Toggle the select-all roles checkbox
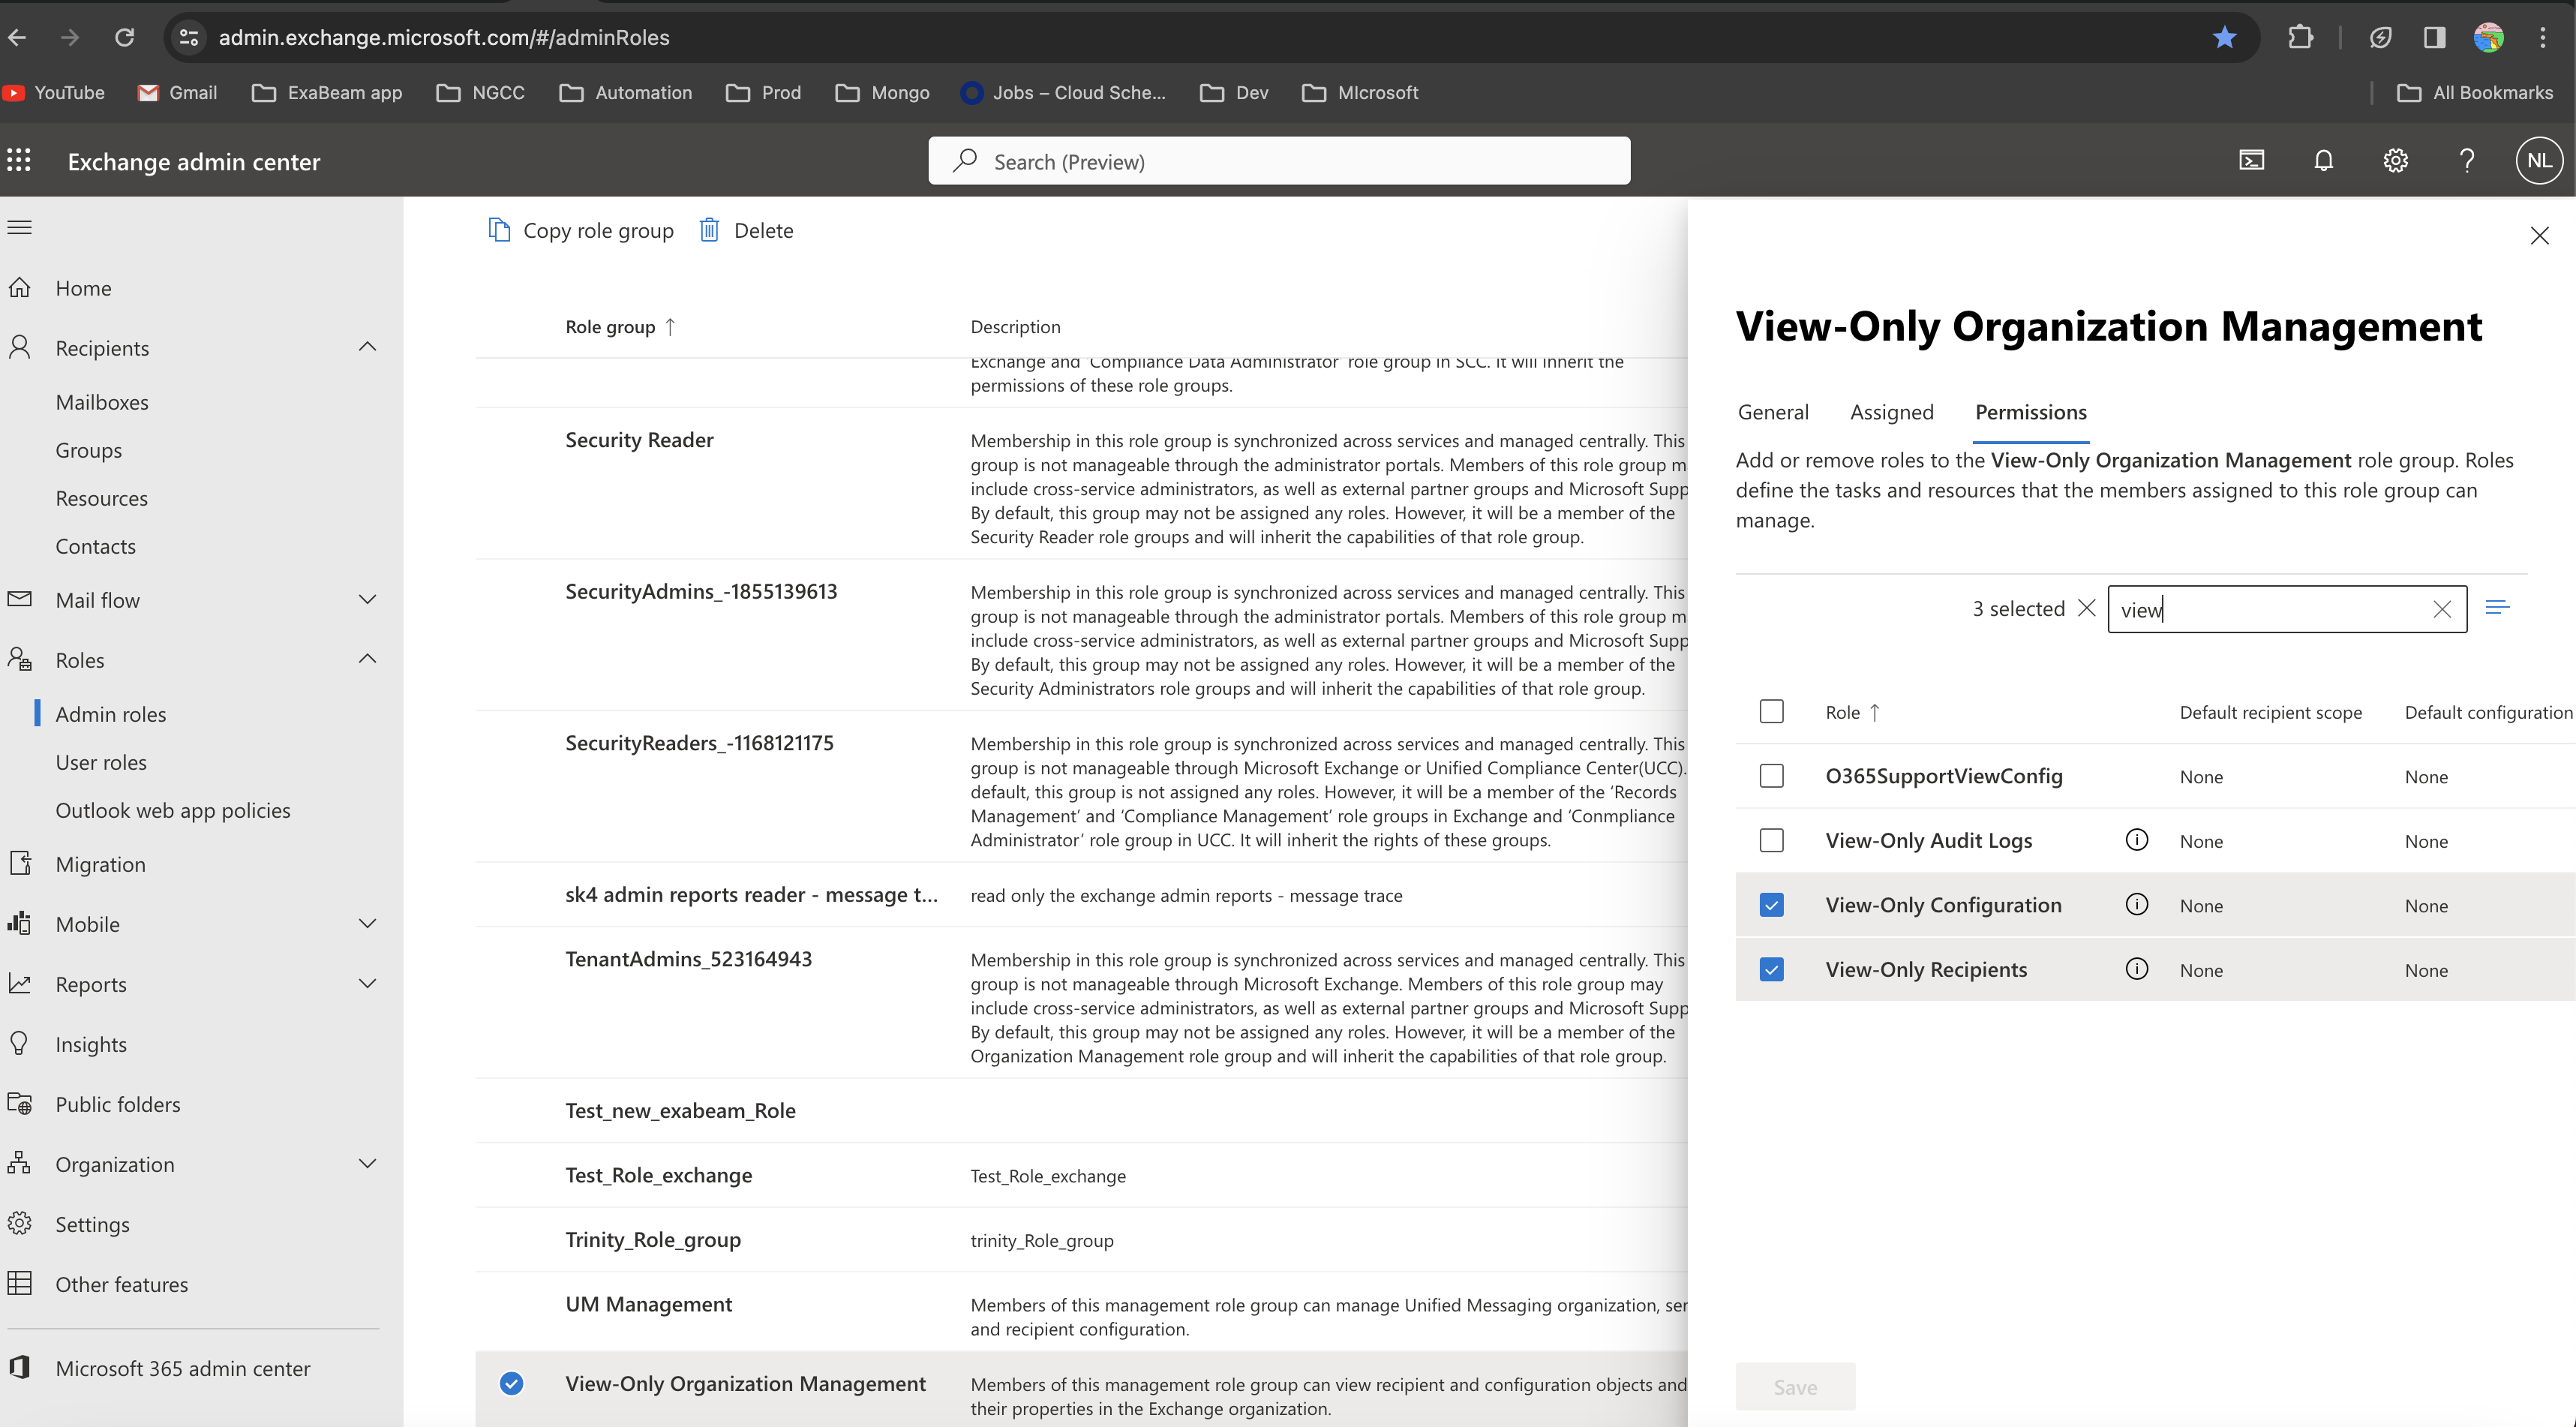 (x=1771, y=712)
